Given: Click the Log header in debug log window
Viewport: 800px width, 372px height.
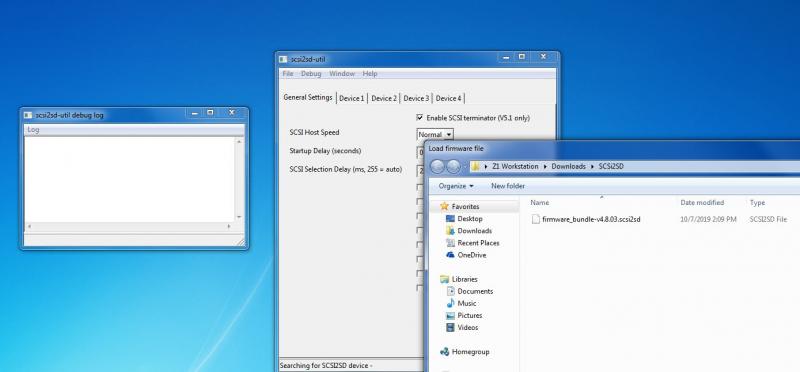Looking at the screenshot, I should pyautogui.click(x=33, y=130).
